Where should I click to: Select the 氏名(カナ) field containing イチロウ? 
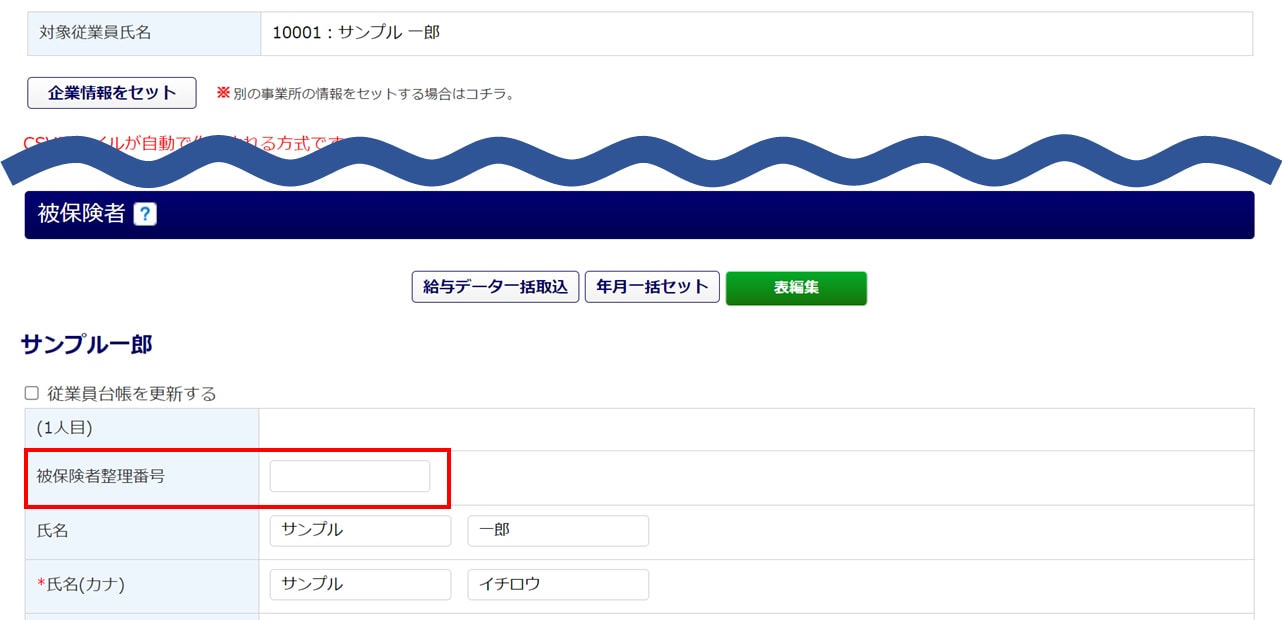[x=558, y=584]
